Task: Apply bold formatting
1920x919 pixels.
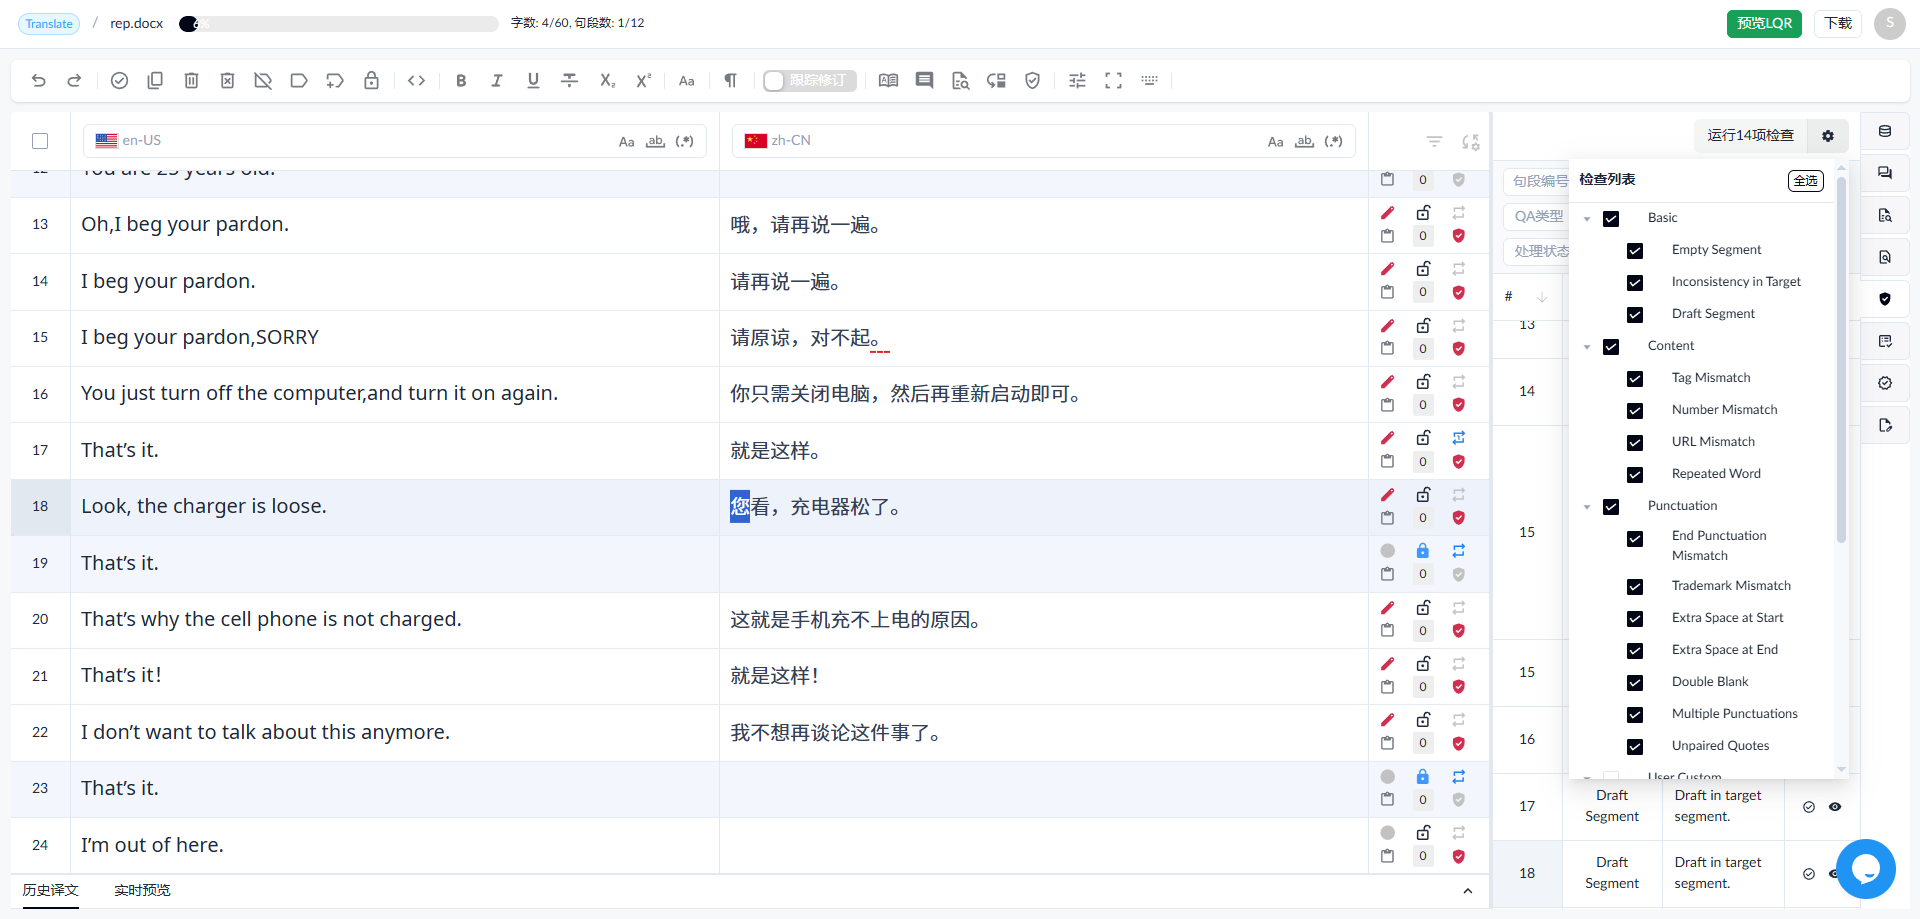Action: tap(461, 81)
